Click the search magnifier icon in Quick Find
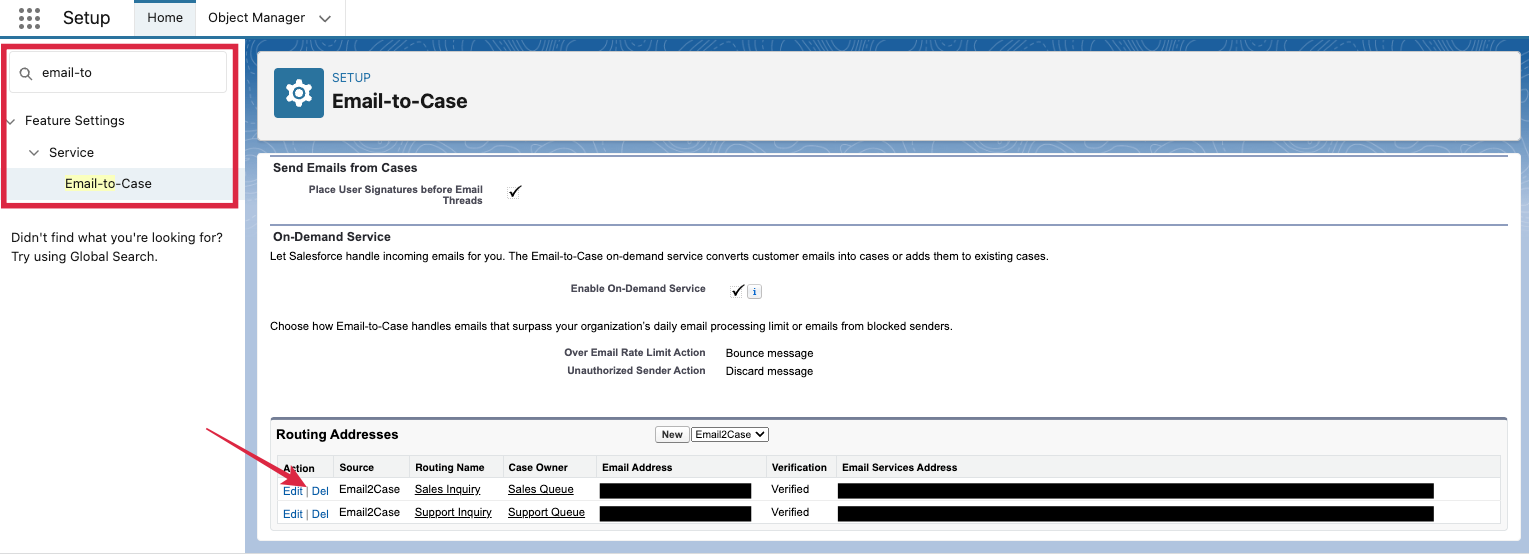Image resolution: width=1529 pixels, height=555 pixels. [27, 73]
